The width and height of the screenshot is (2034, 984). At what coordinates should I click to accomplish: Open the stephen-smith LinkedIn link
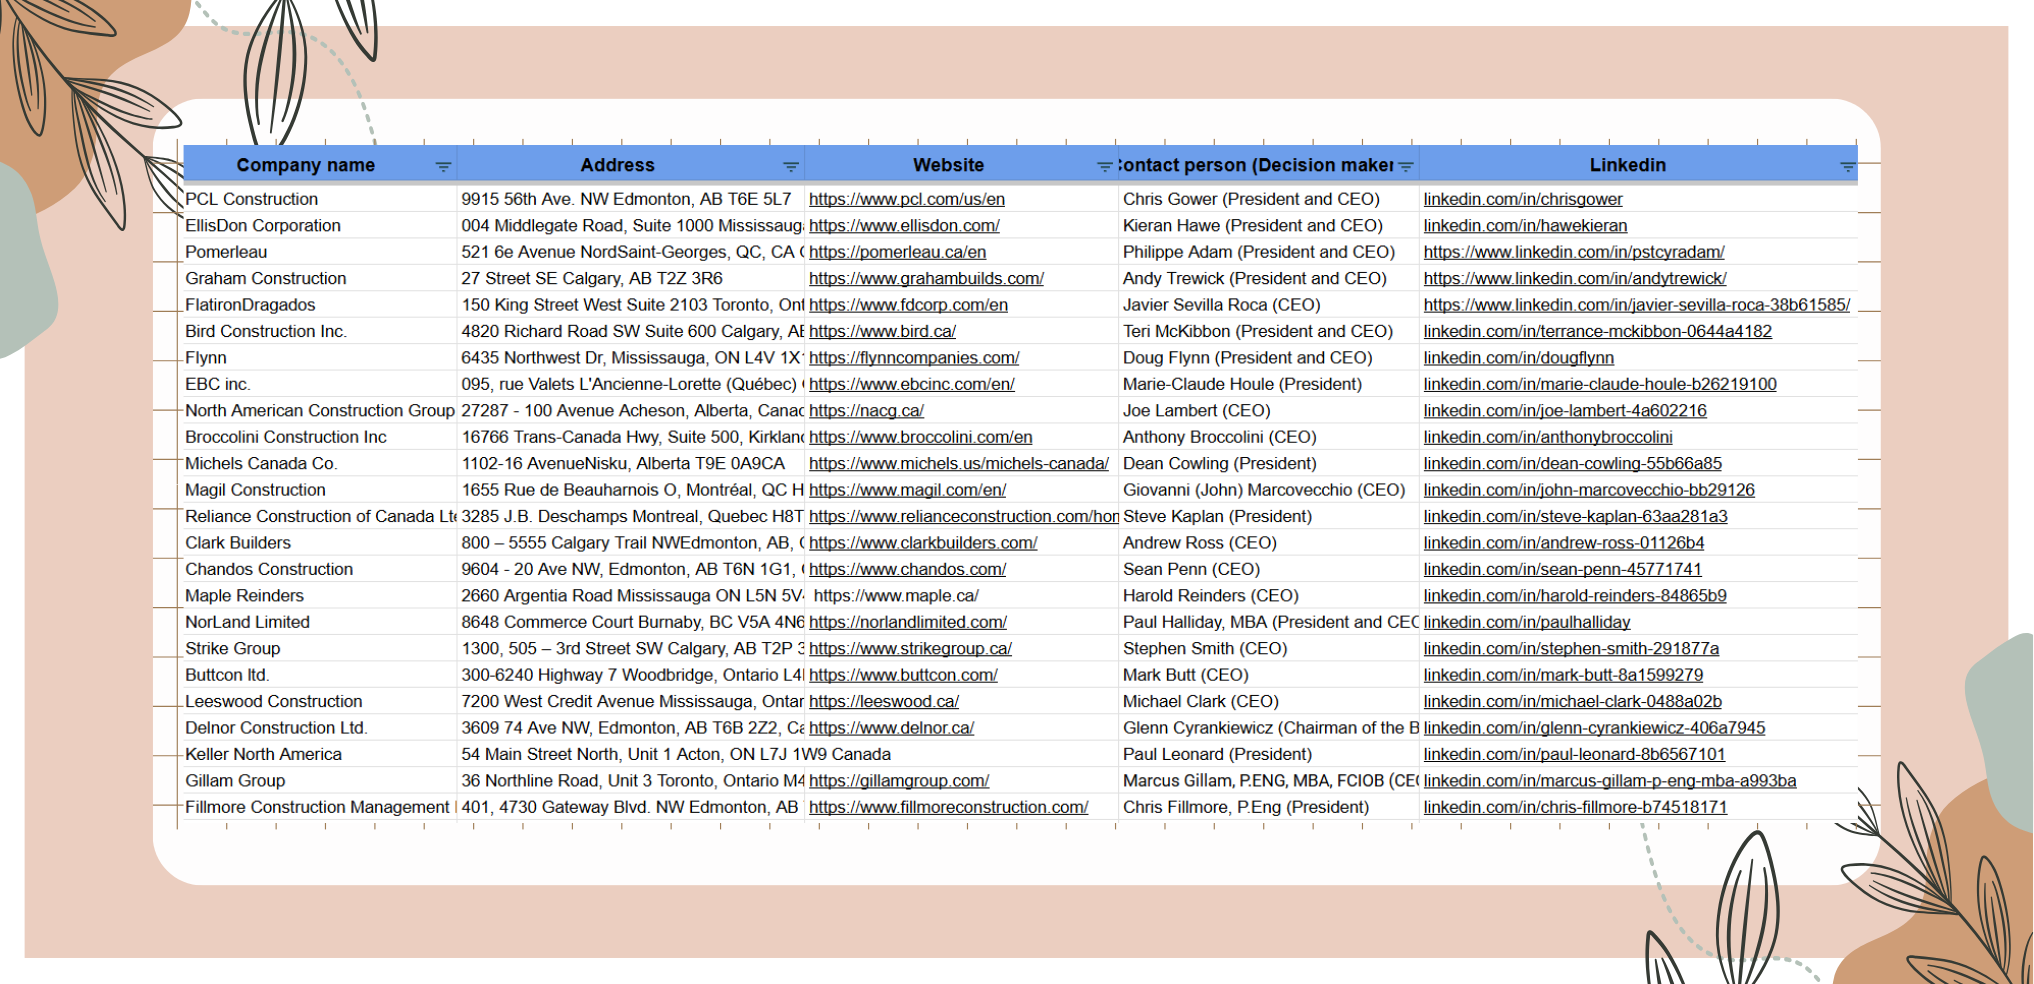pyautogui.click(x=1572, y=649)
